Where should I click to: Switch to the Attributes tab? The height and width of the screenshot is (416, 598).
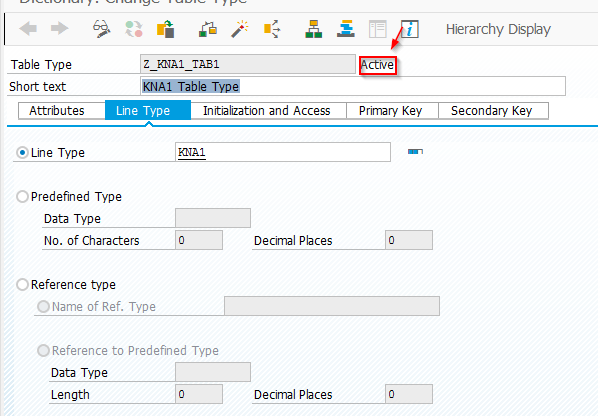(x=57, y=111)
